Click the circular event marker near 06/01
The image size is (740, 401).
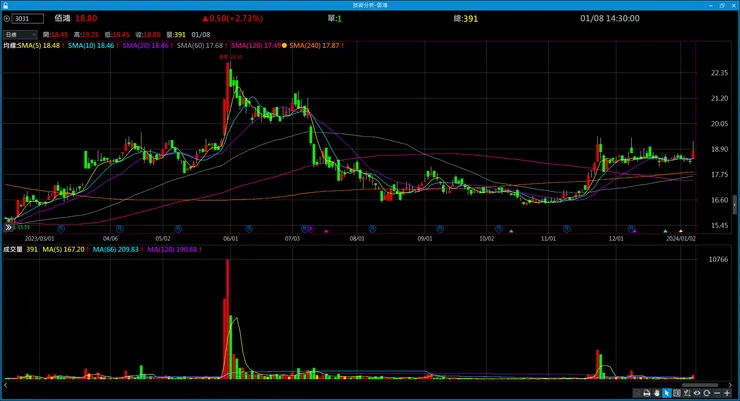249,229
